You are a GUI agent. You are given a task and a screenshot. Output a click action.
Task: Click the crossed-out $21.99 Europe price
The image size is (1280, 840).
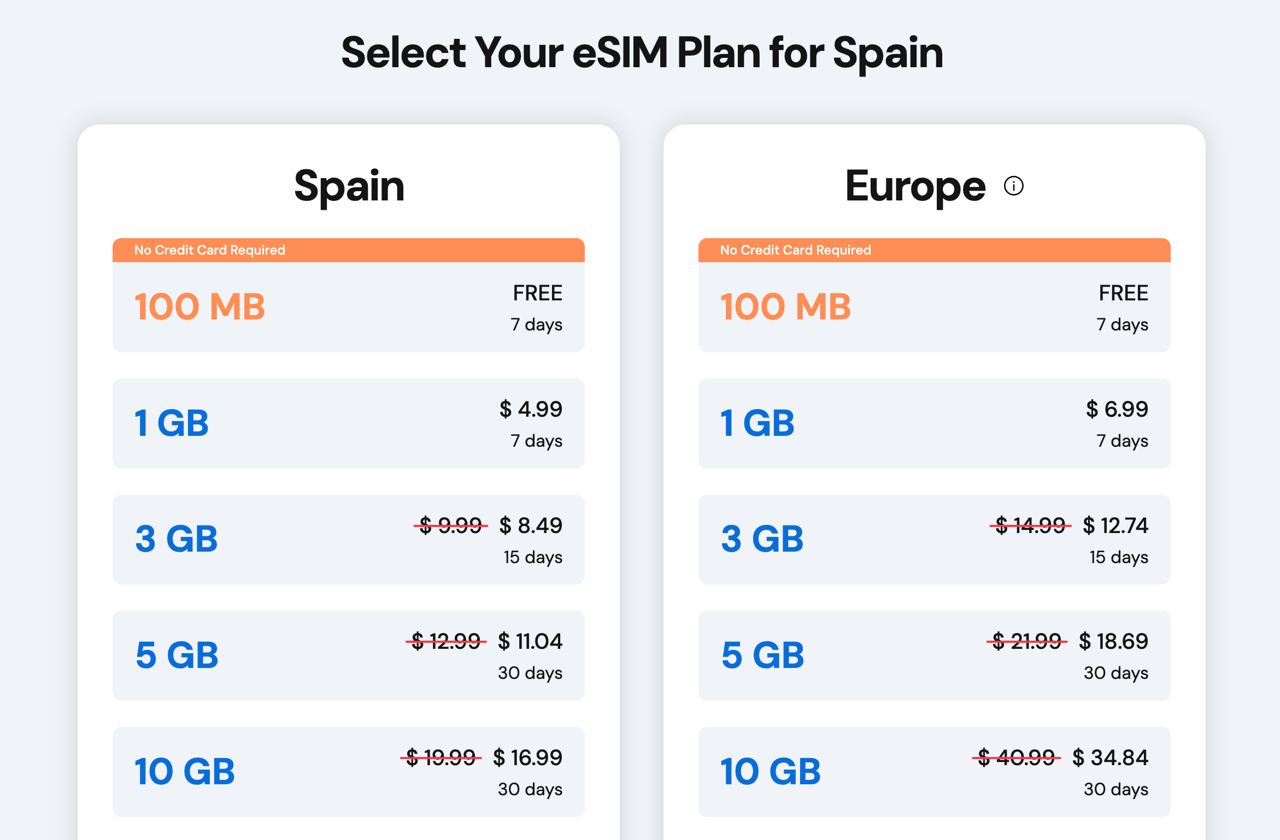(x=1026, y=641)
